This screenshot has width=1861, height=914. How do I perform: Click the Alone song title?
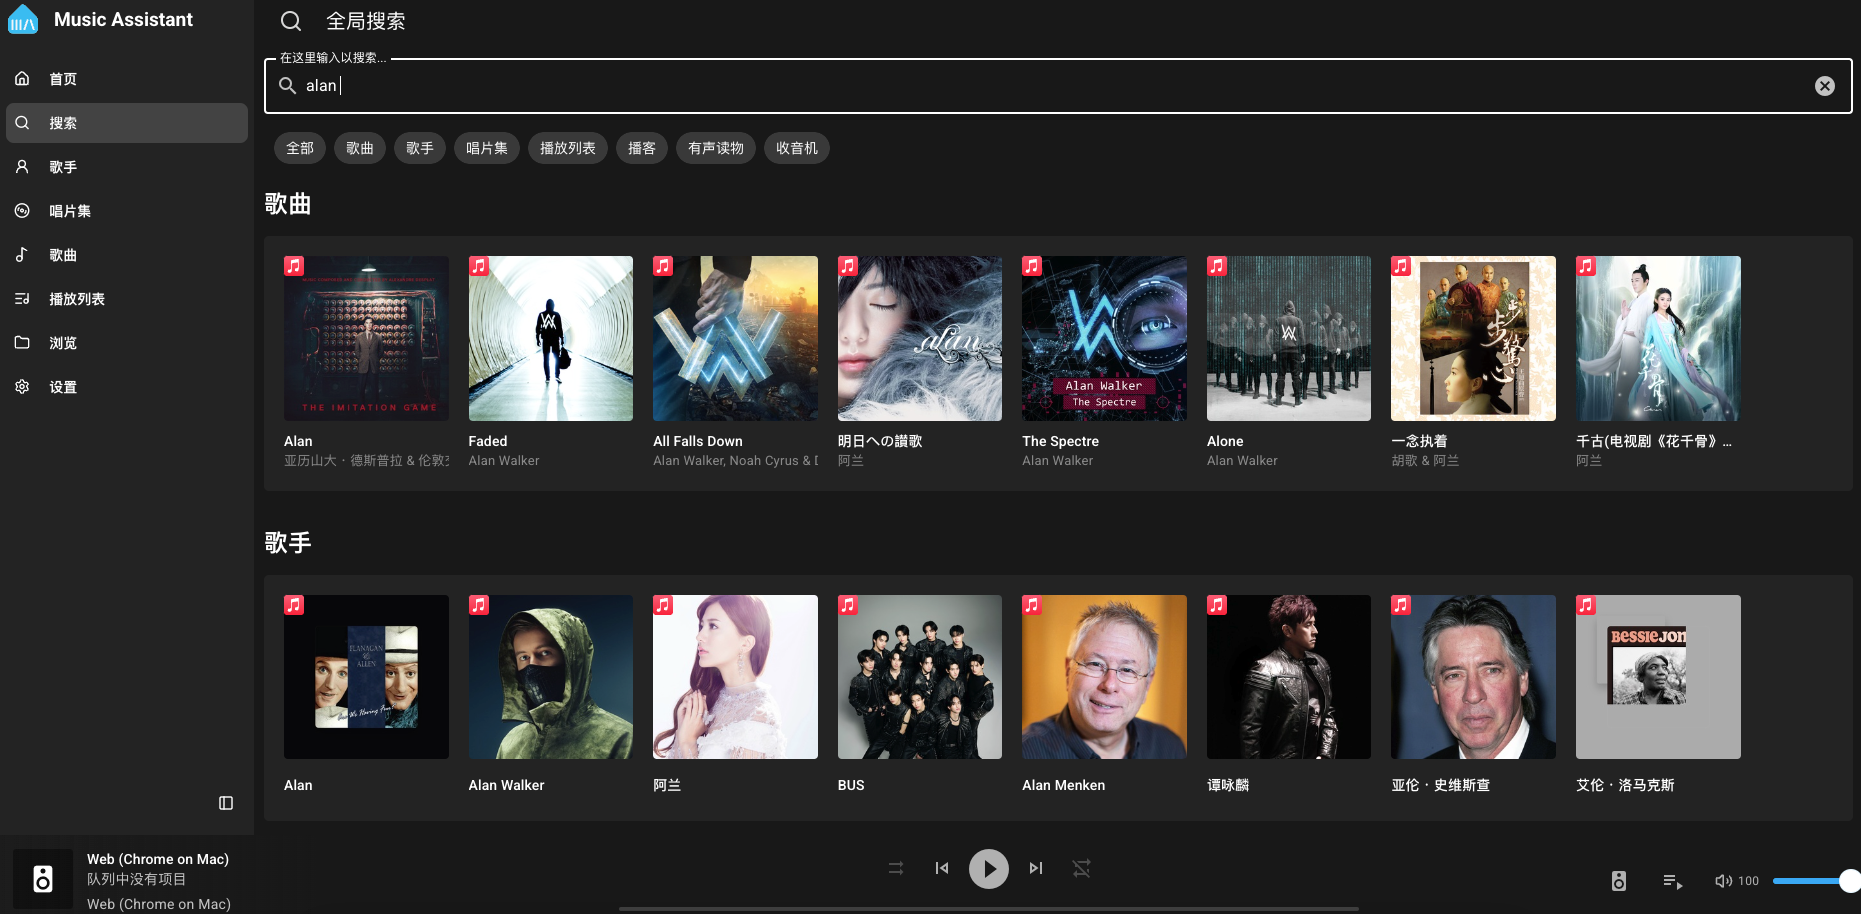pyautogui.click(x=1225, y=441)
